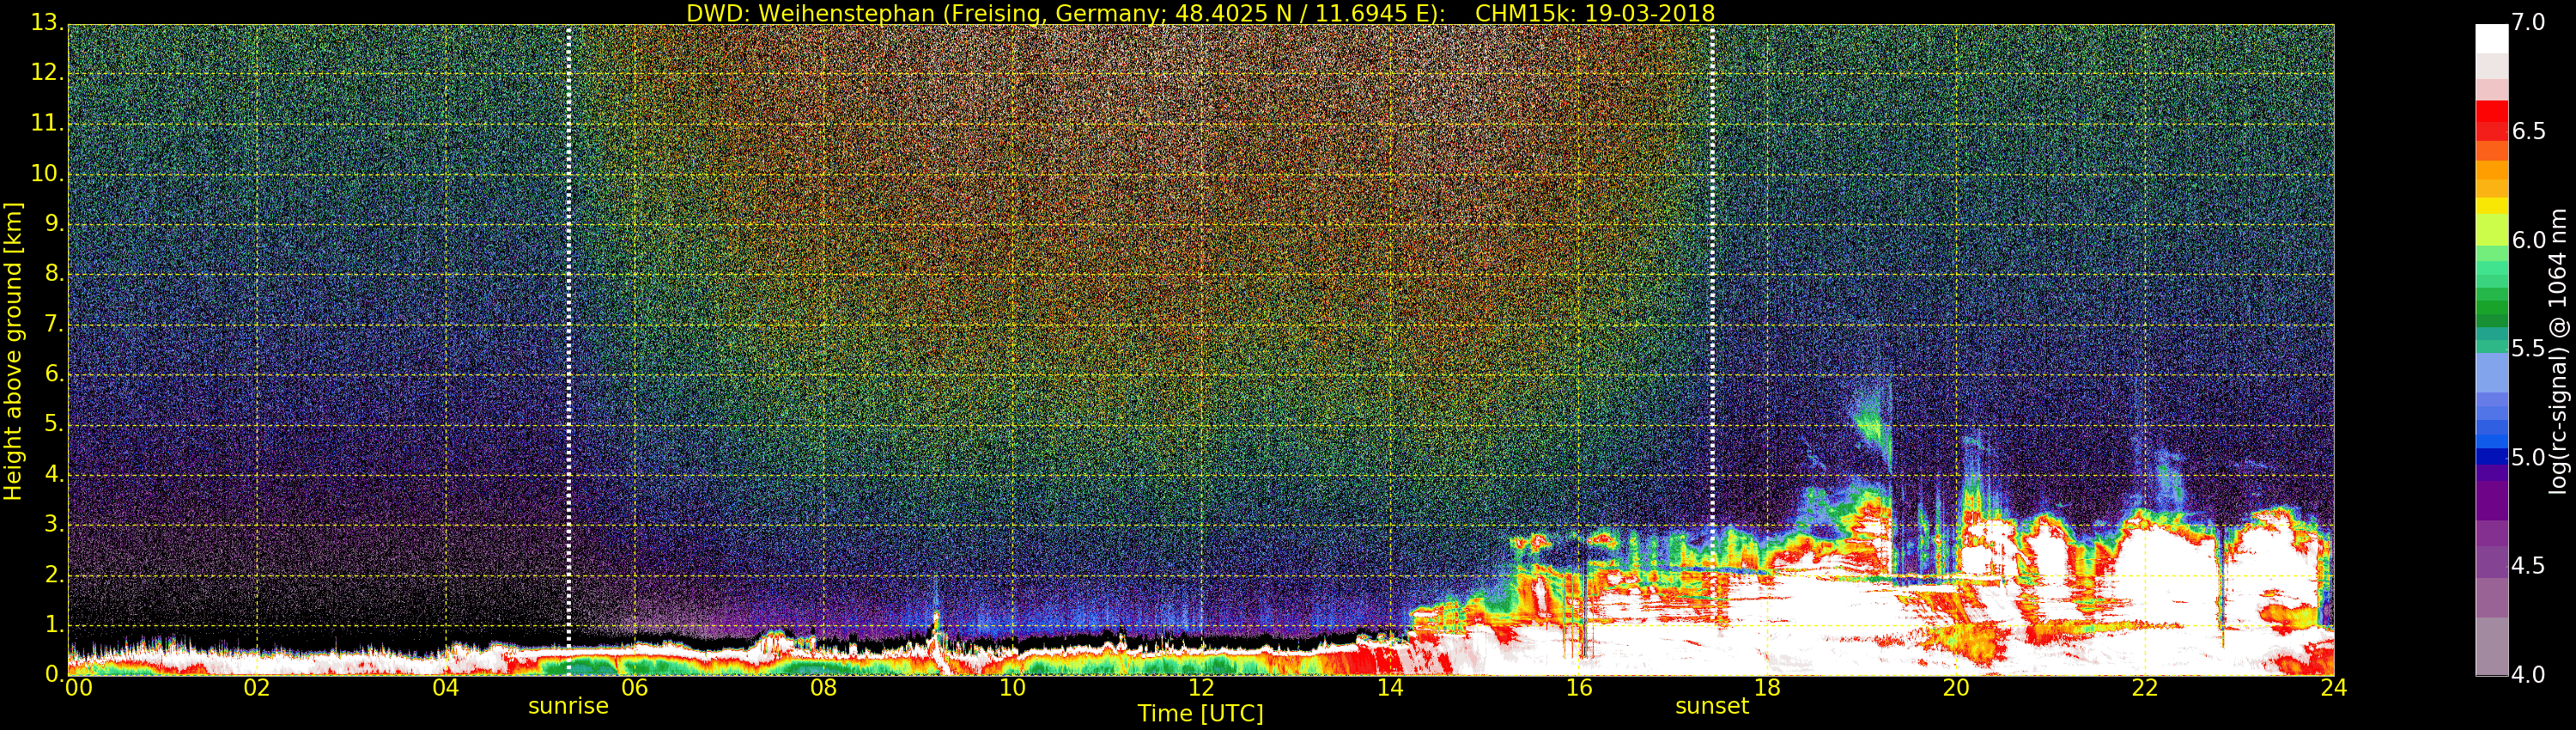Click the colorbar tick label 6.0

[x=2528, y=240]
